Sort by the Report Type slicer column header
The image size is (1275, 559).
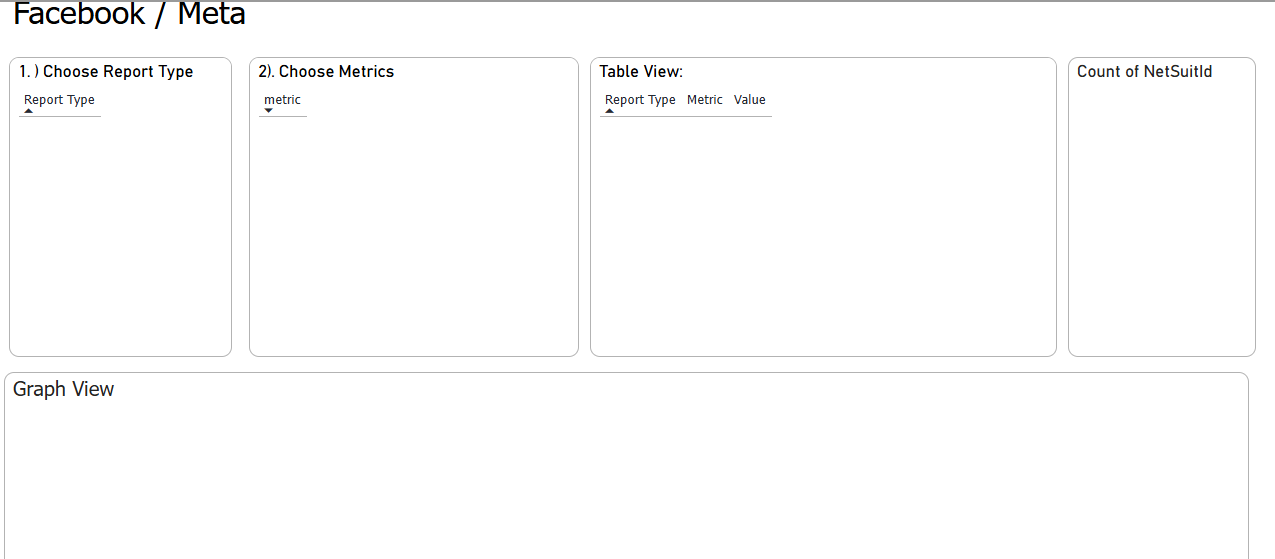59,100
